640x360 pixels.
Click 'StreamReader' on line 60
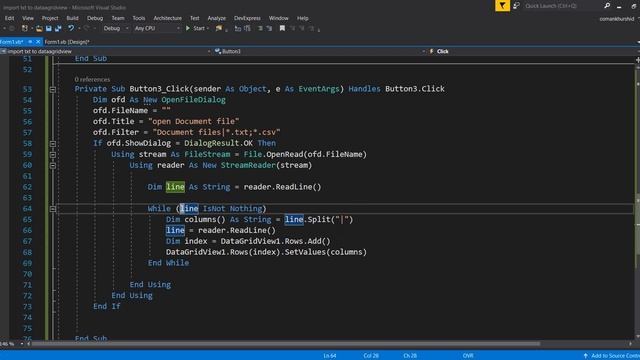coord(248,165)
